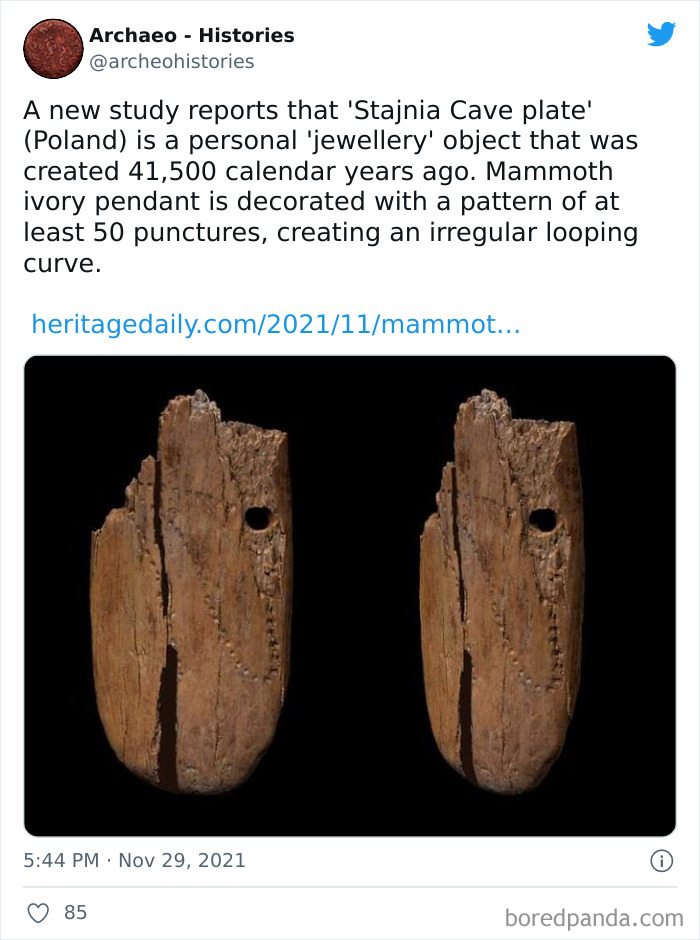Click the Archaeo - Histories display name
This screenshot has width=700, height=940.
coord(192,35)
